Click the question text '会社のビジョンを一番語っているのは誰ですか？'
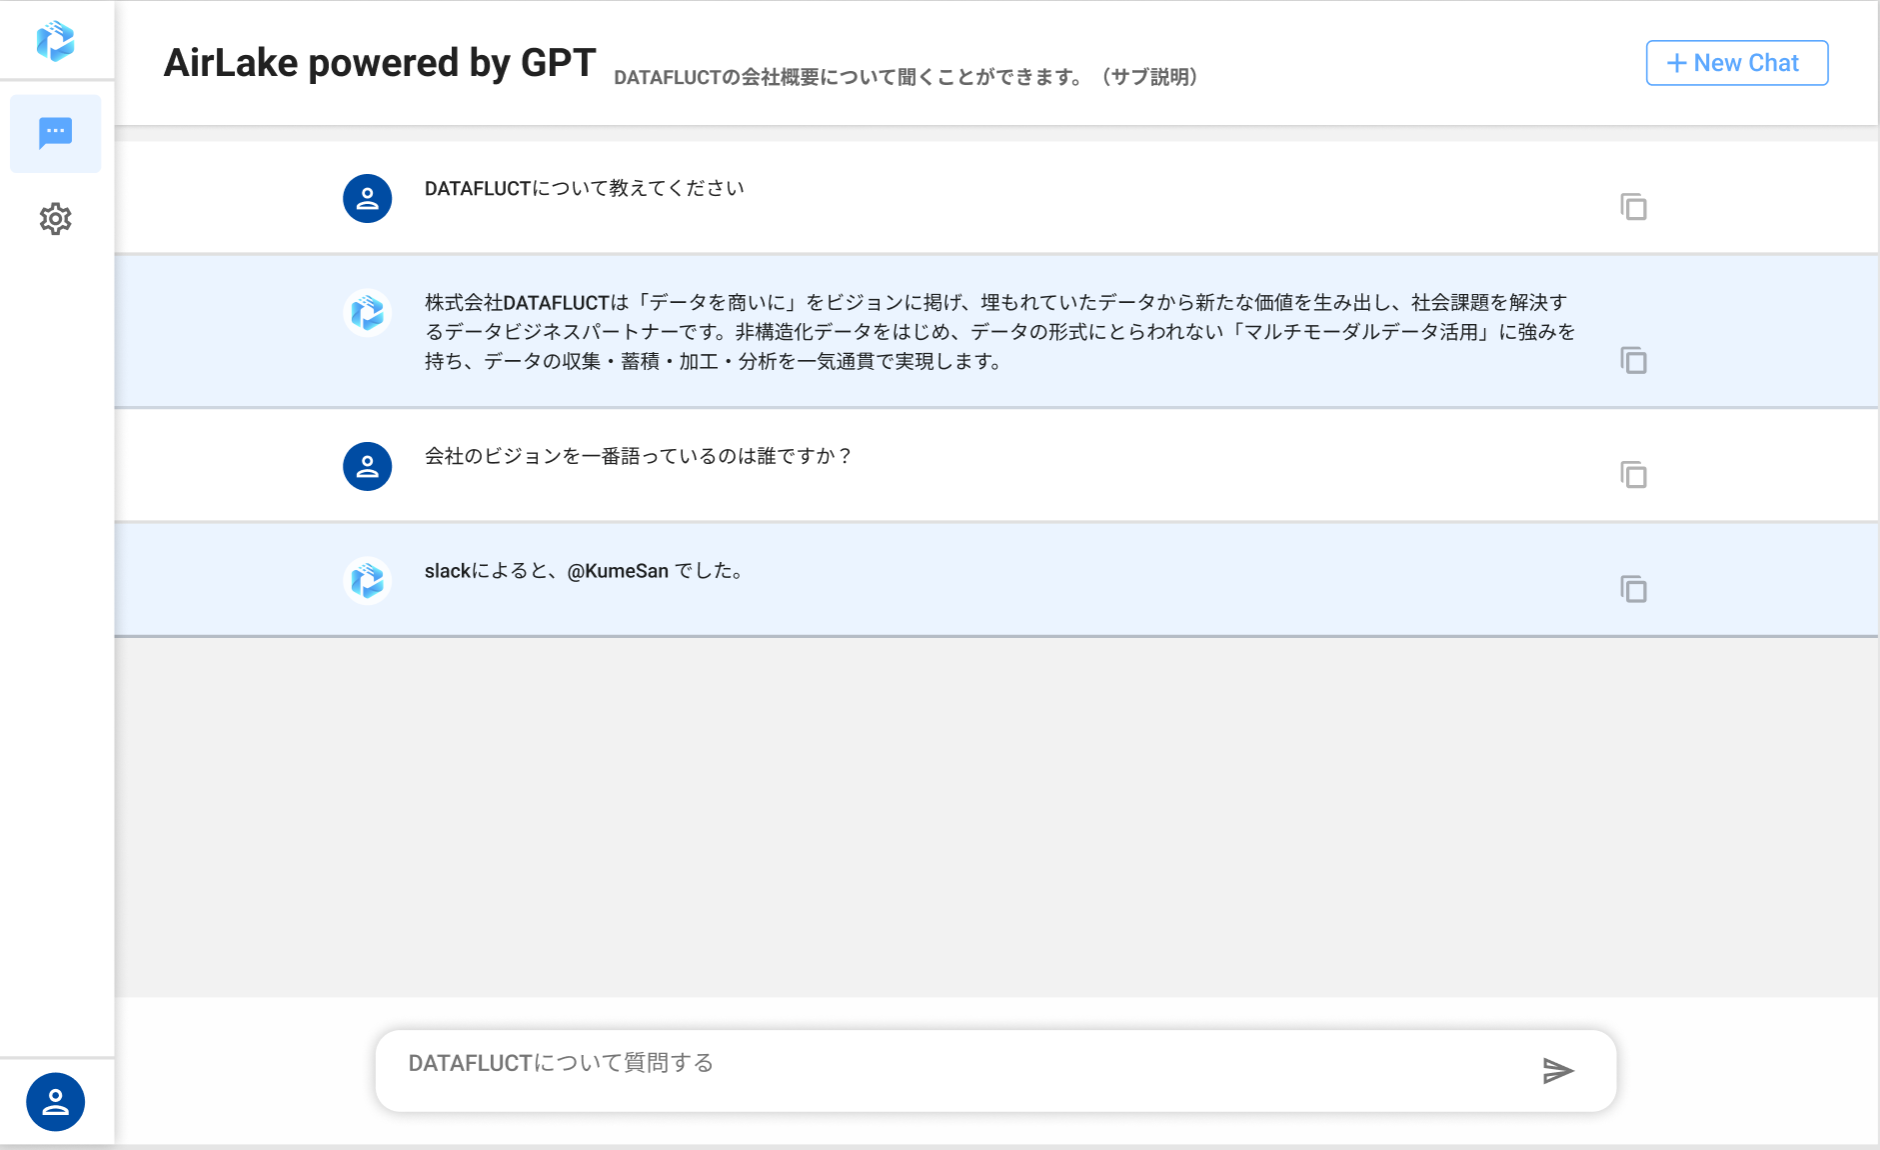 pos(639,456)
